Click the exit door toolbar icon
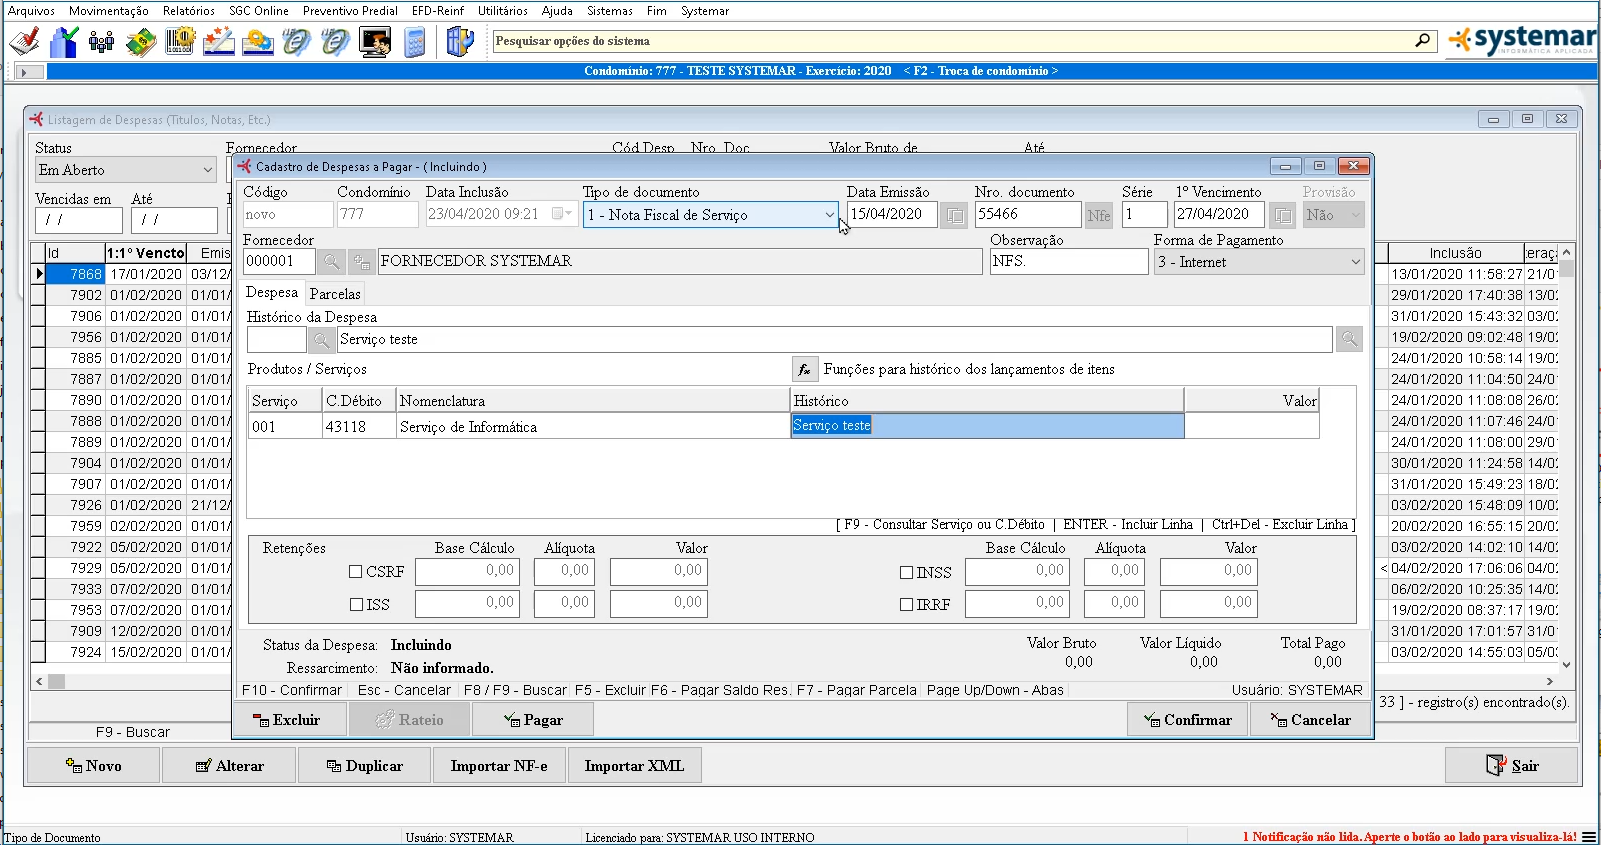The width and height of the screenshot is (1601, 845). tap(459, 42)
